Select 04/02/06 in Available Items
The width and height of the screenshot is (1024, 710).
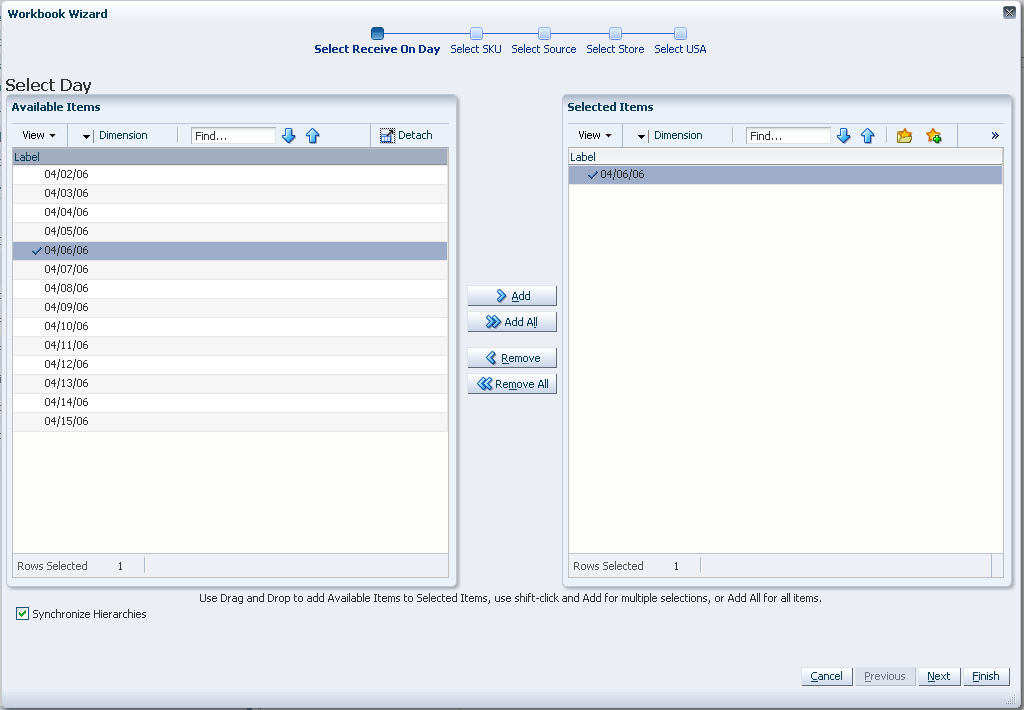[230, 174]
